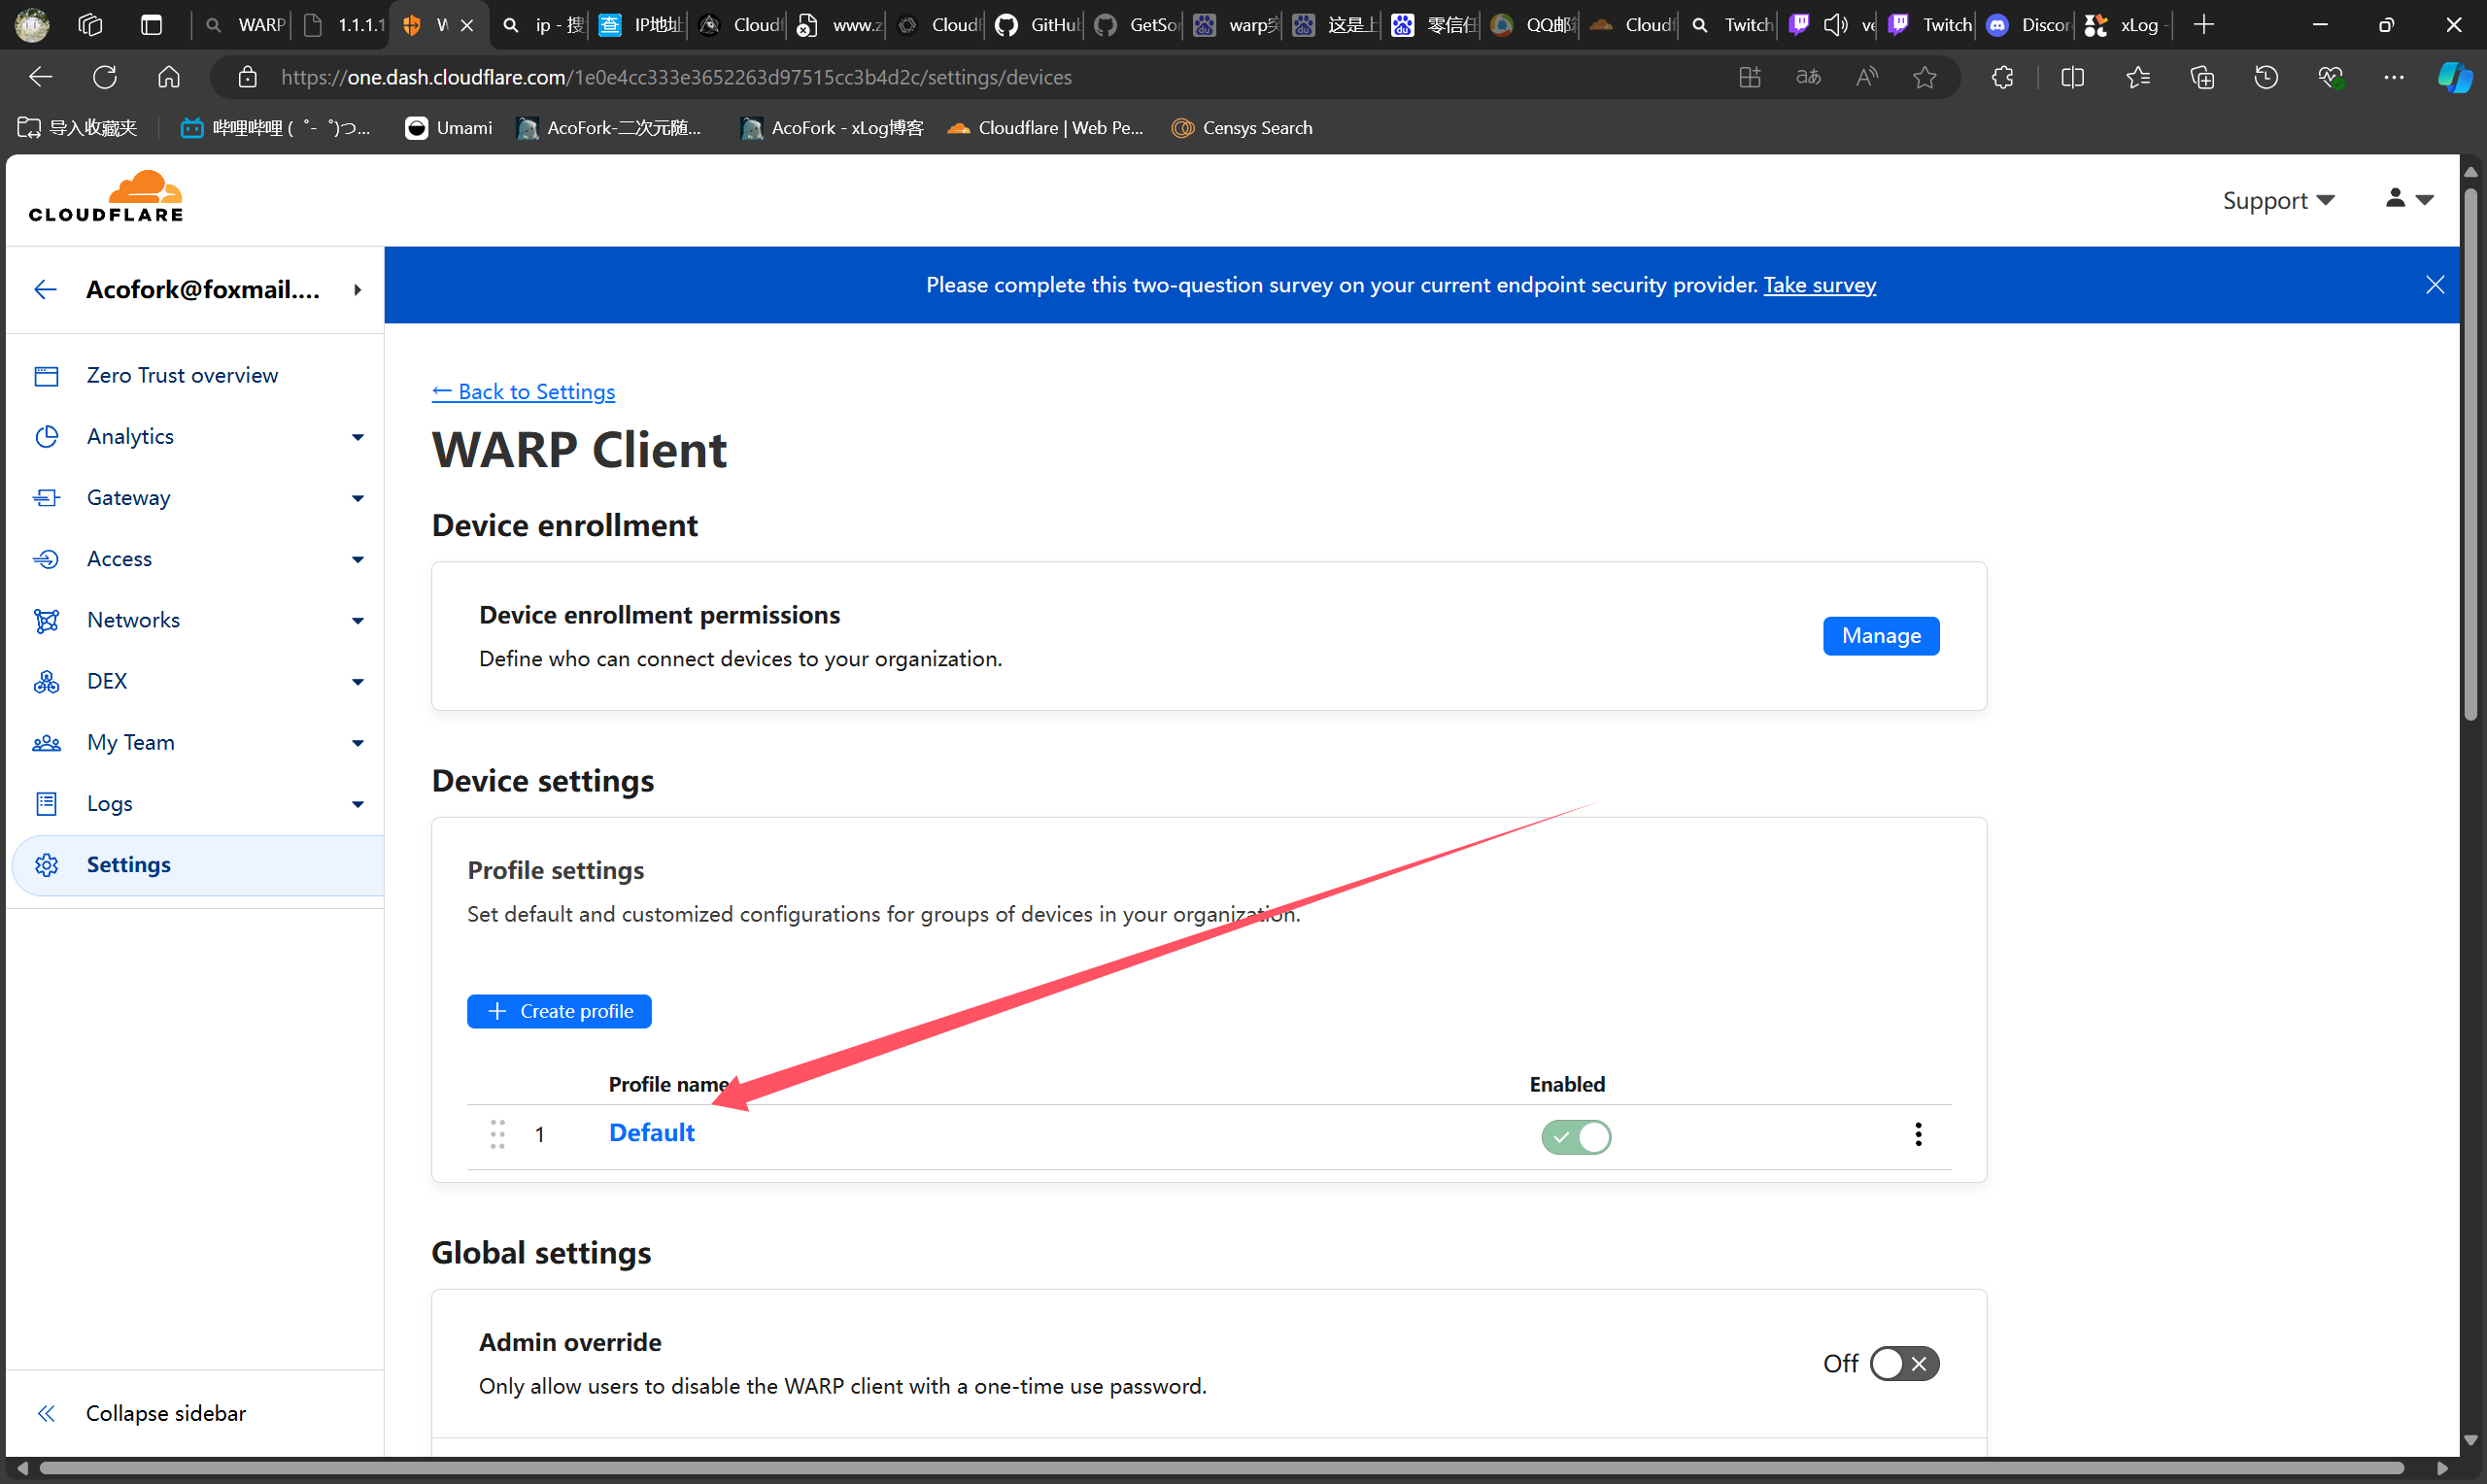2487x1484 pixels.
Task: Open the Support dropdown menu
Action: point(2278,200)
